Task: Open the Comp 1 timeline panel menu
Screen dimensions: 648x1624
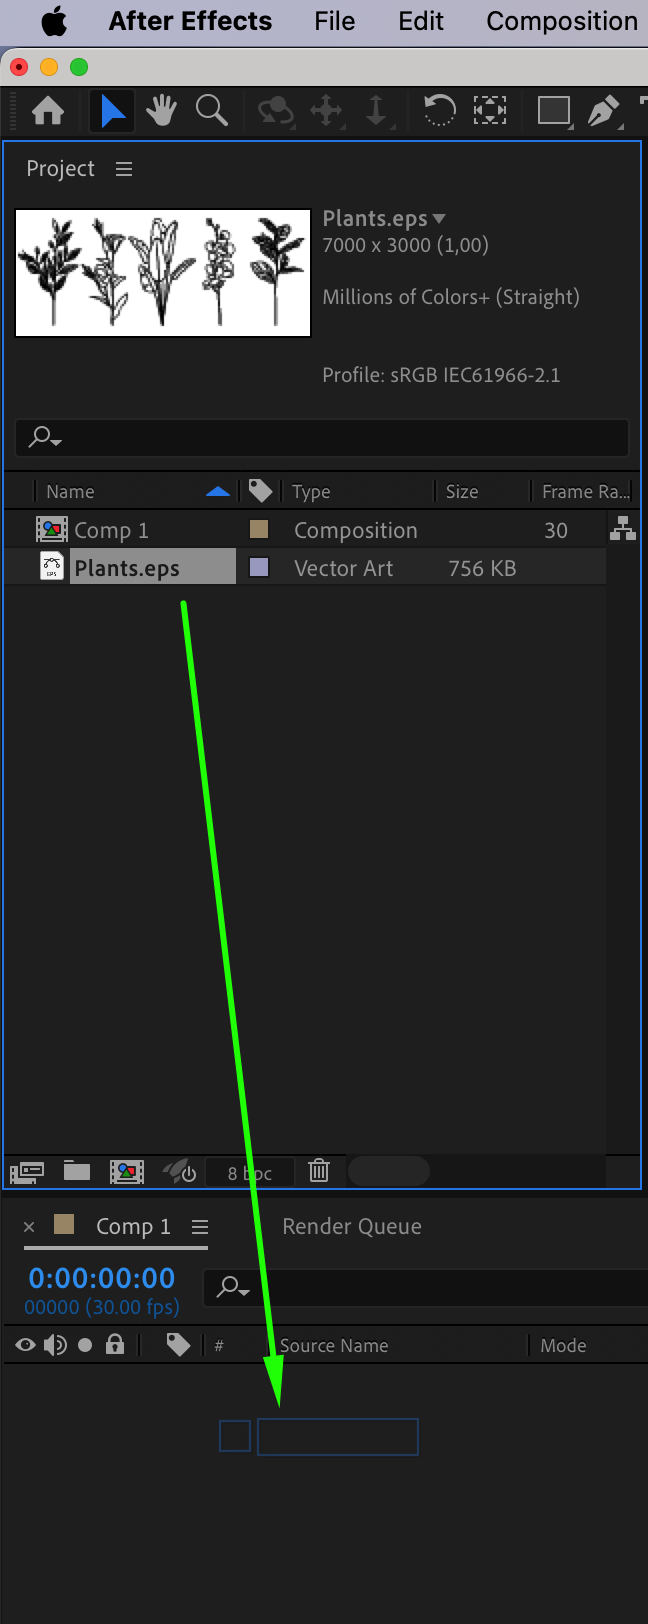Action: coord(200,1226)
